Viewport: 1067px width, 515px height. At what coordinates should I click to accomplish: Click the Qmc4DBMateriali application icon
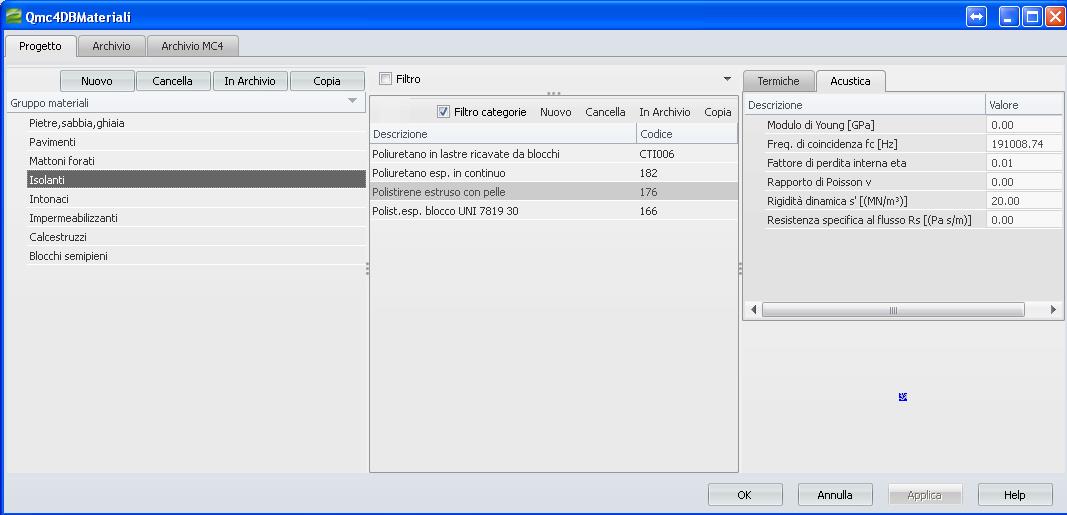coord(13,17)
